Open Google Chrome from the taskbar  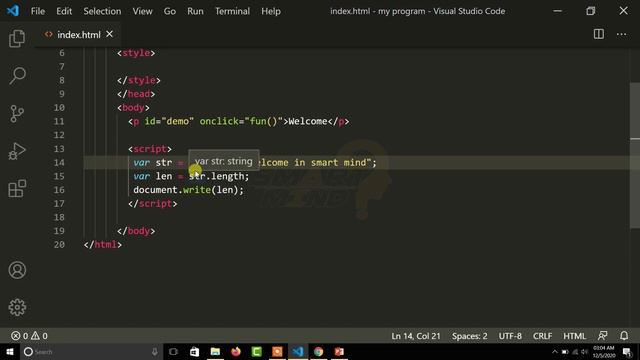tap(319, 351)
